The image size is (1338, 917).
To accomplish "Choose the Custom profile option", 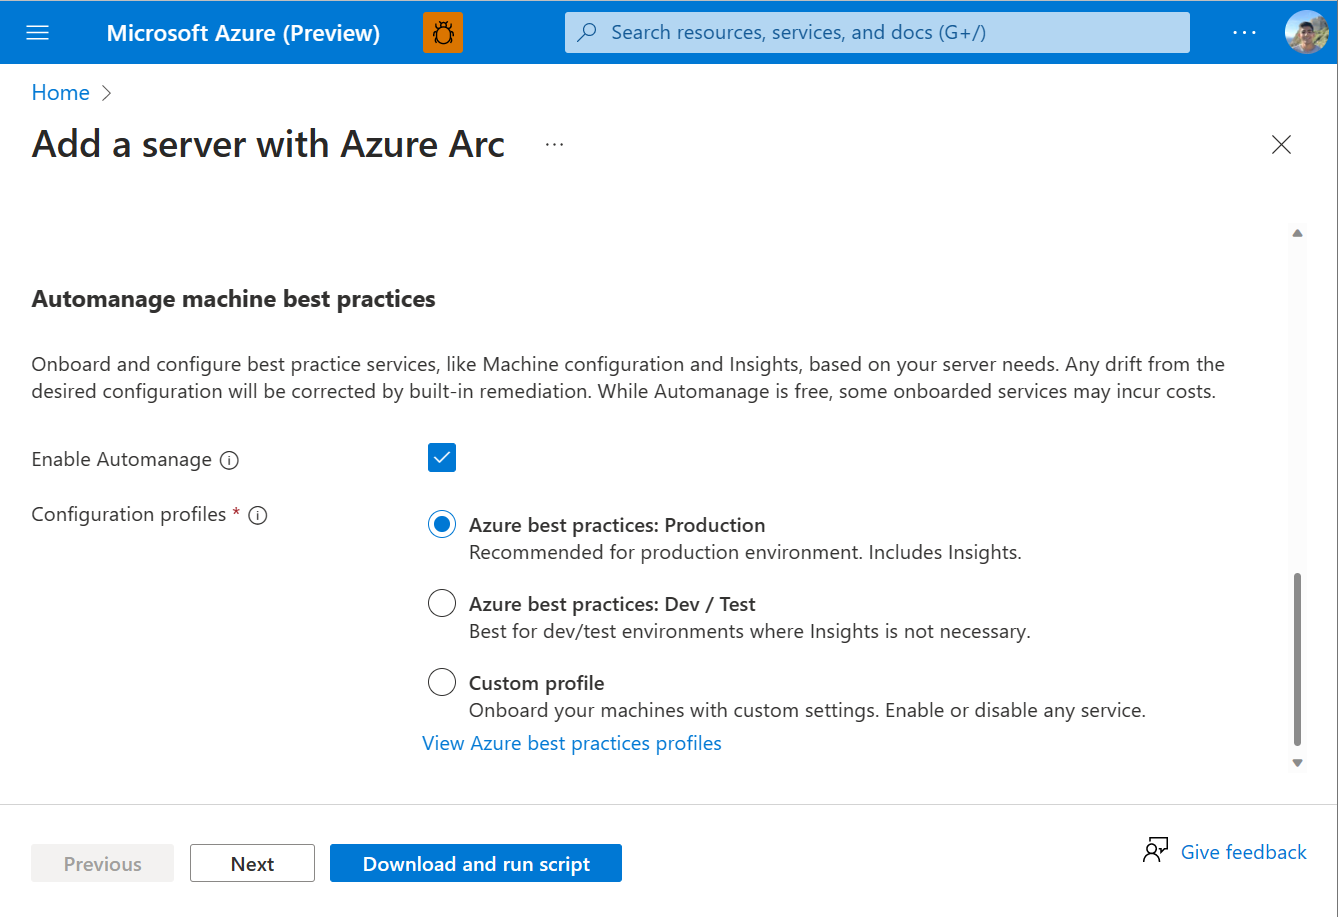I will click(442, 682).
